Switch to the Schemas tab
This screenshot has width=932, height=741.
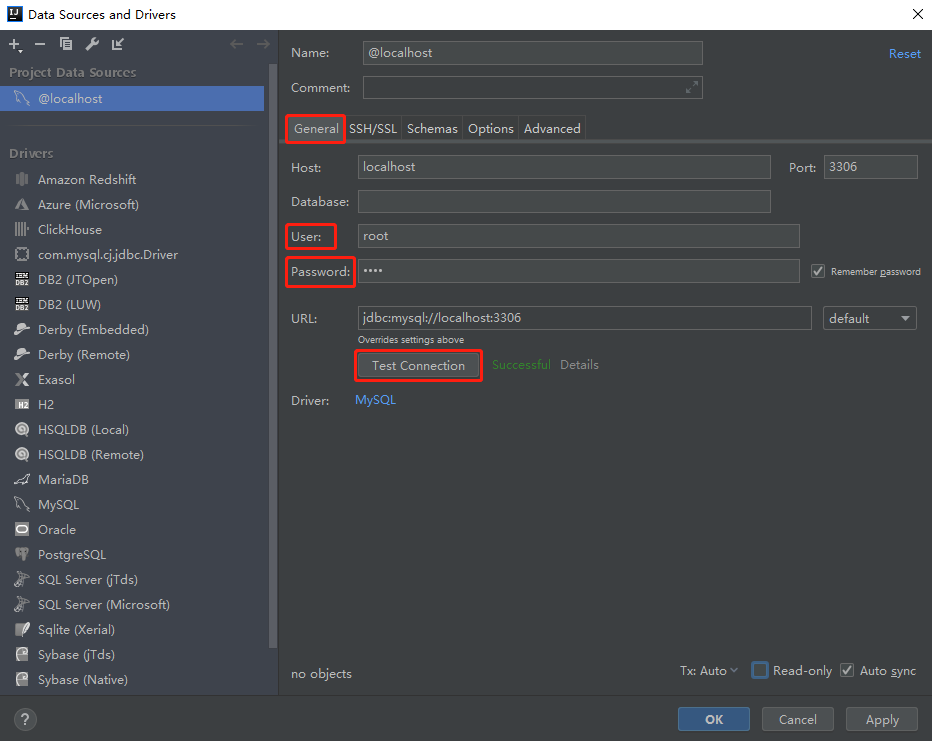pyautogui.click(x=432, y=128)
